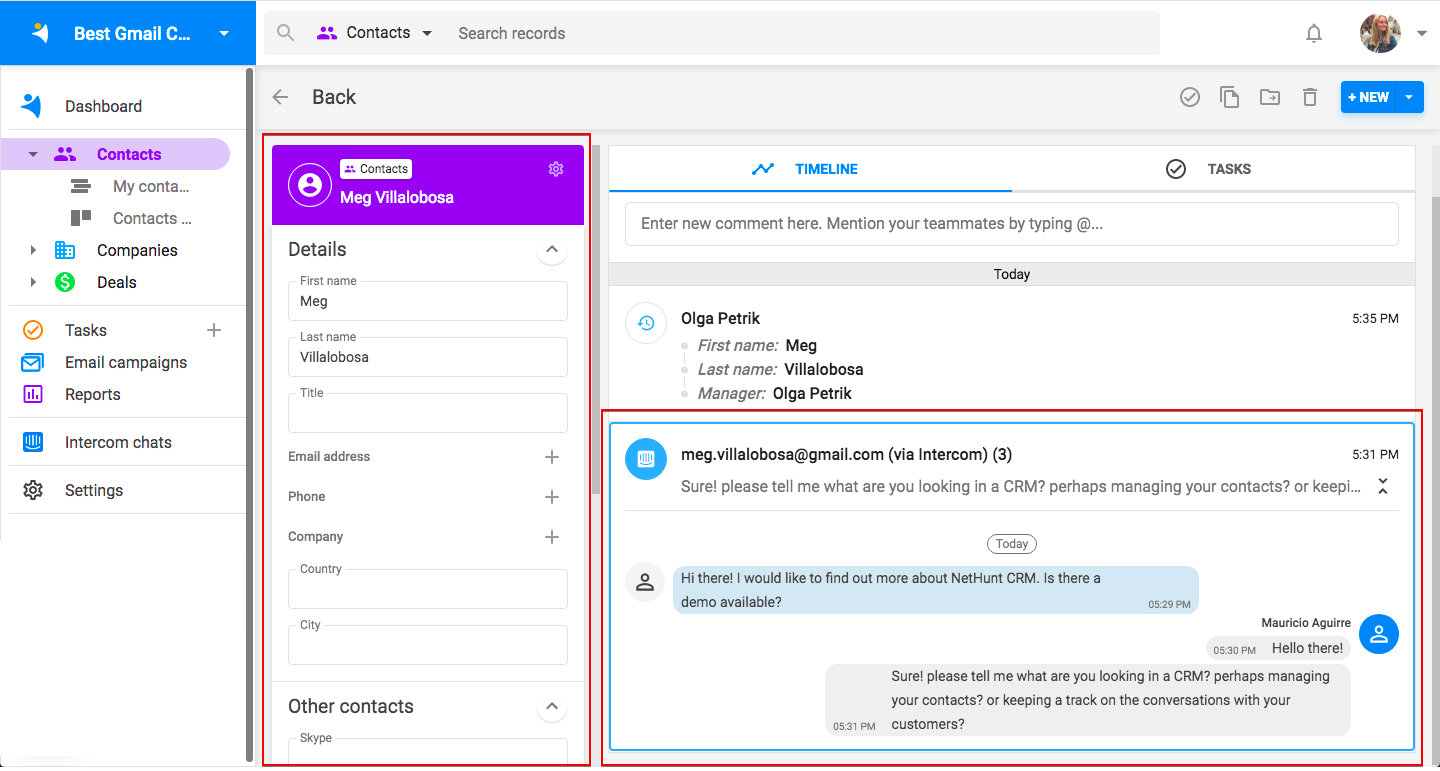Delete the record with the trash icon
Screen dimensions: 1440x771
coord(1310,97)
